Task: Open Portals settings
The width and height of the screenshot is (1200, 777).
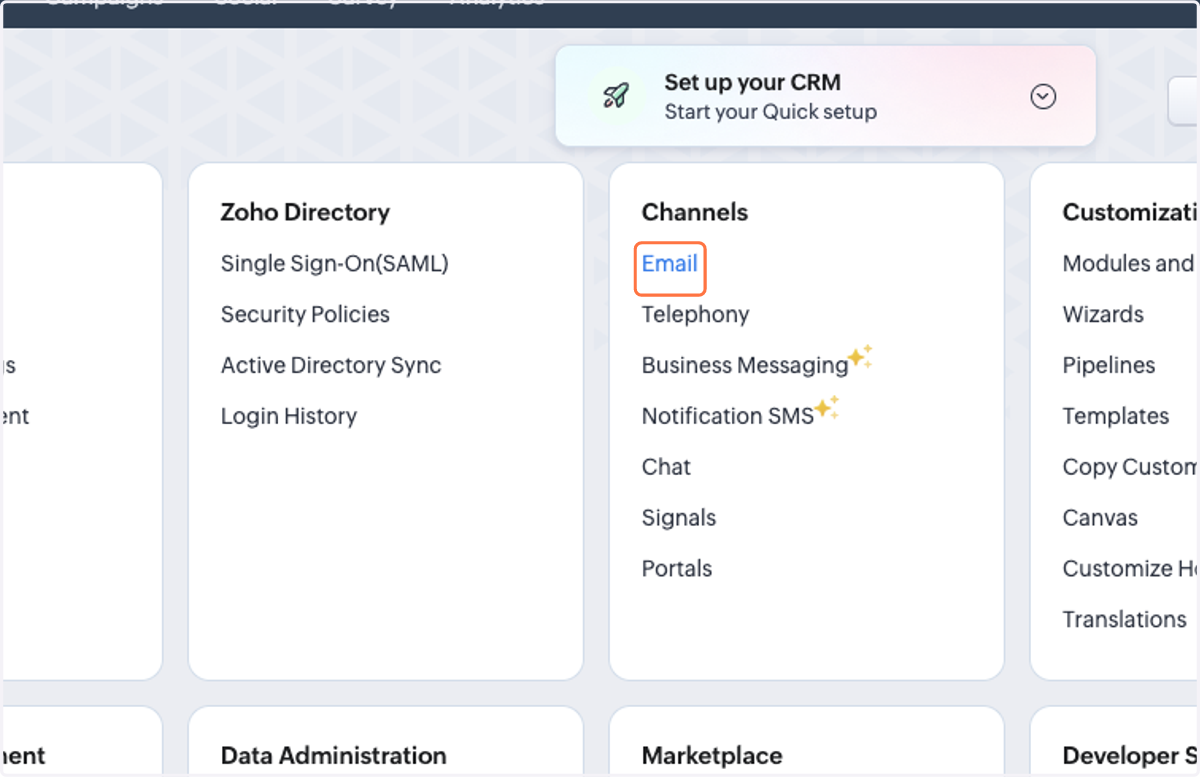Action: pyautogui.click(x=677, y=568)
